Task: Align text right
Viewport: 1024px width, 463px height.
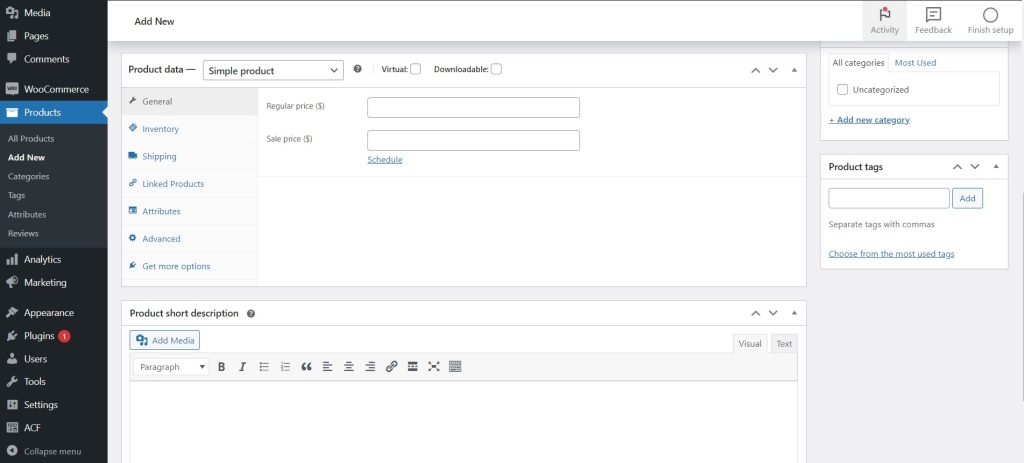Action: [x=370, y=367]
